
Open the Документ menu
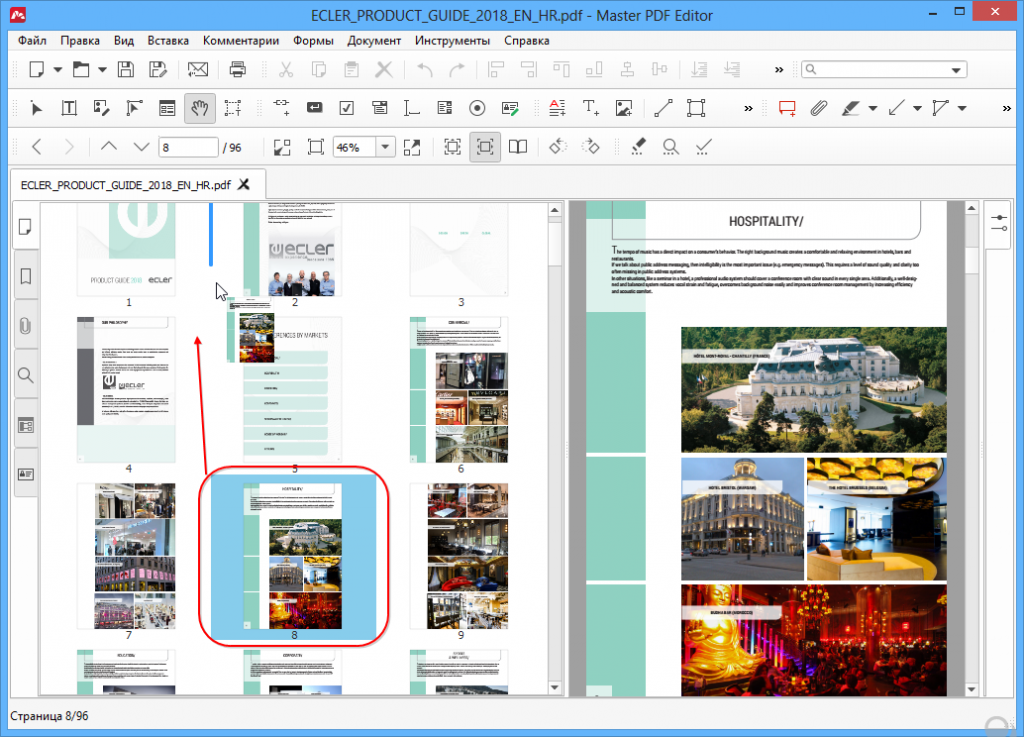374,41
